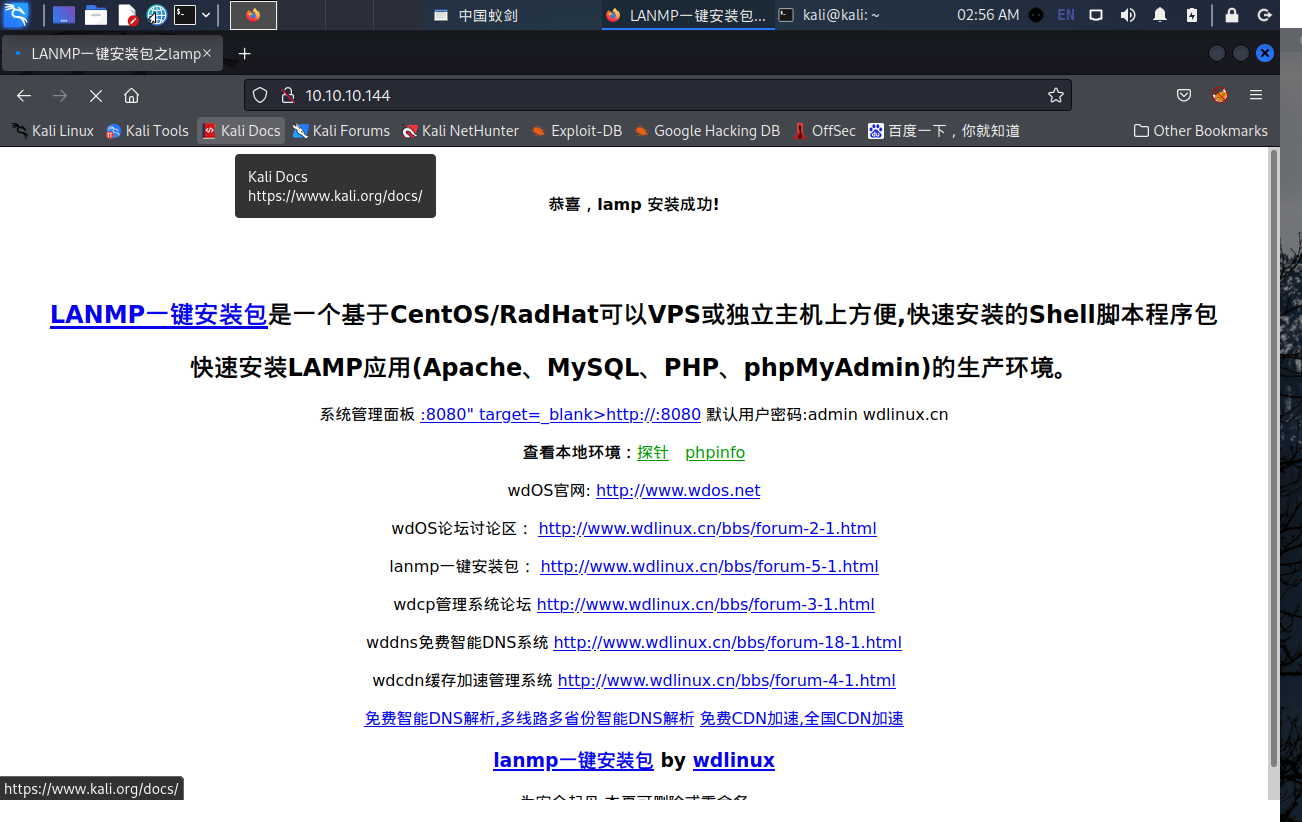The width and height of the screenshot is (1302, 822).
Task: Go to the Firefox home page
Action: pyautogui.click(x=131, y=95)
